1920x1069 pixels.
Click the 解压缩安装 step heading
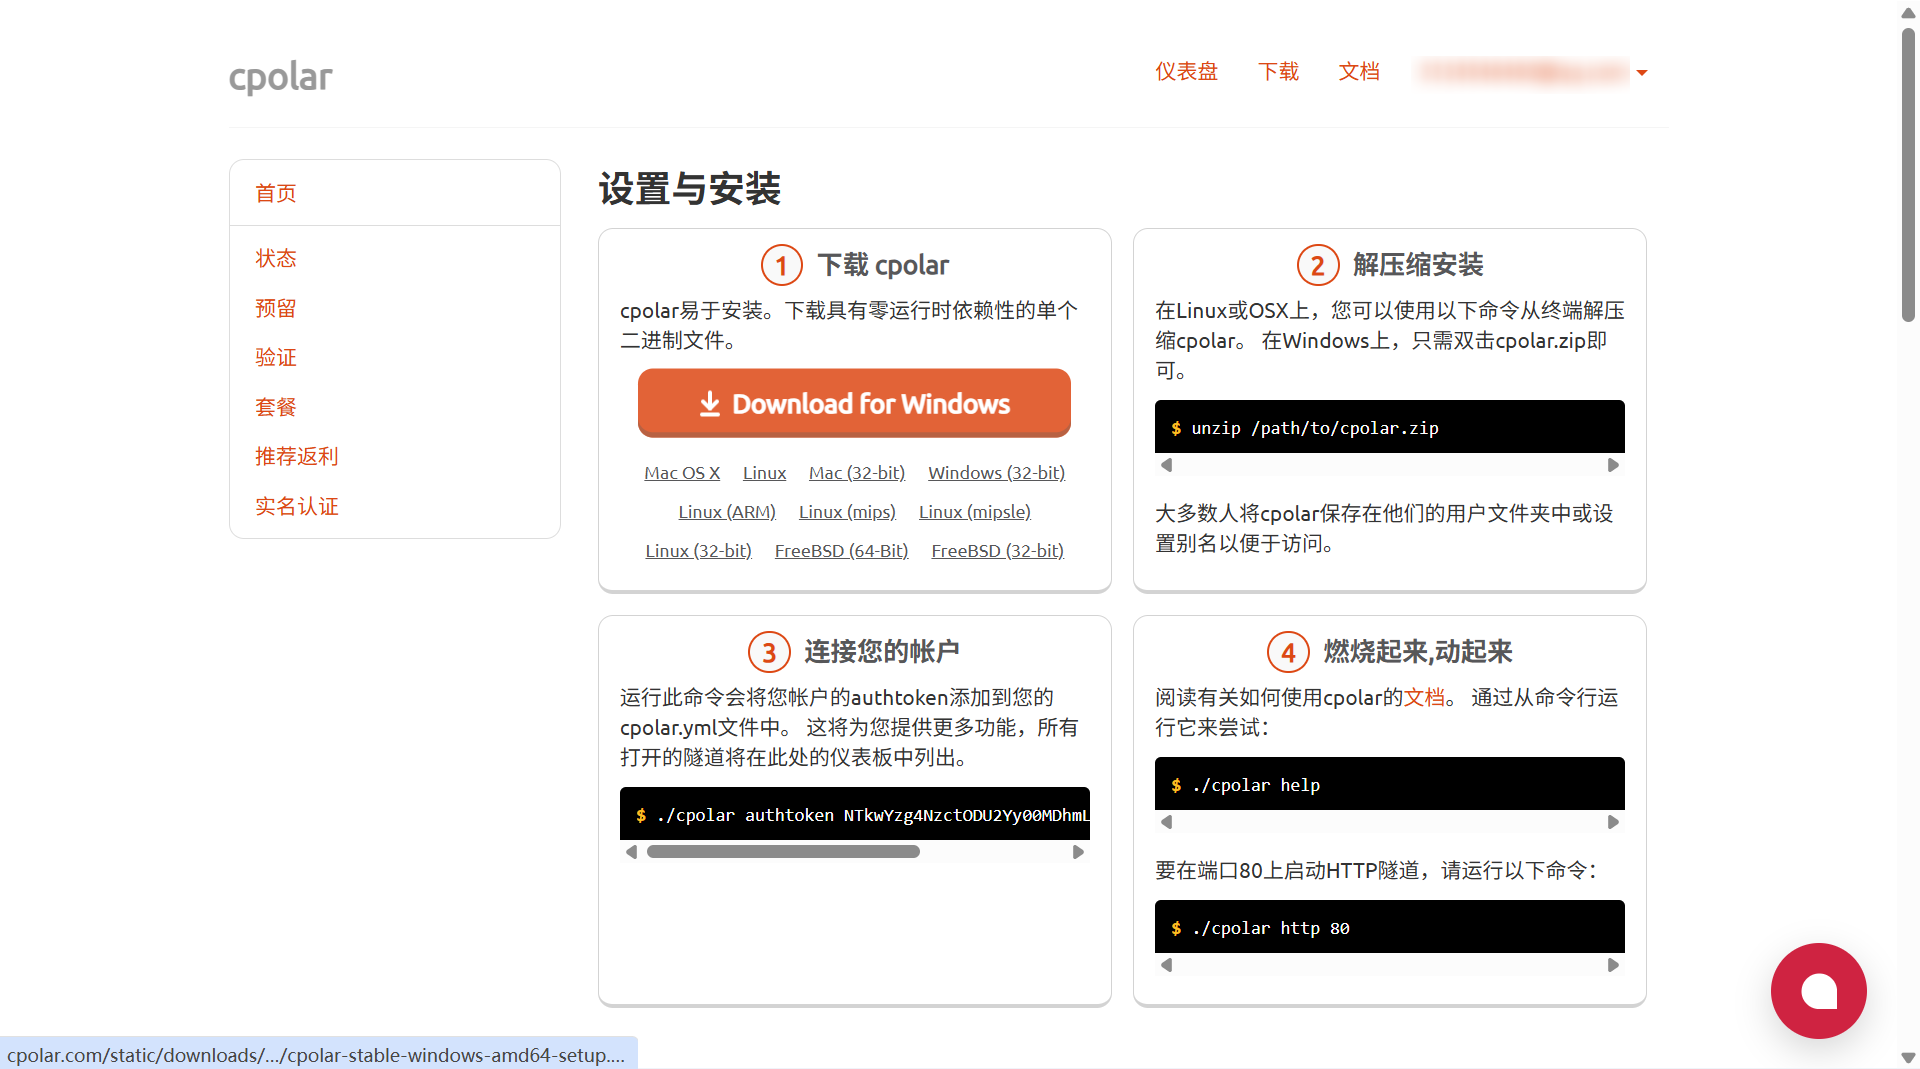(x=1418, y=265)
